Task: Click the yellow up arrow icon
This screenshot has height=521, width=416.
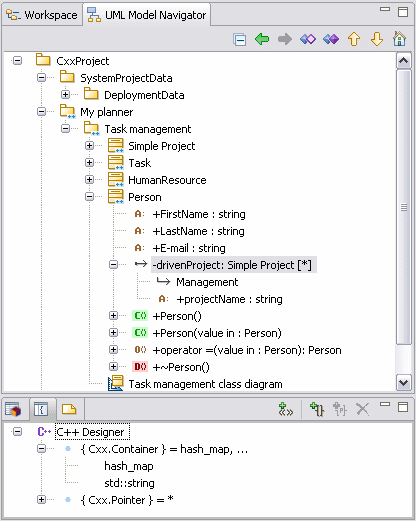Action: pyautogui.click(x=354, y=39)
